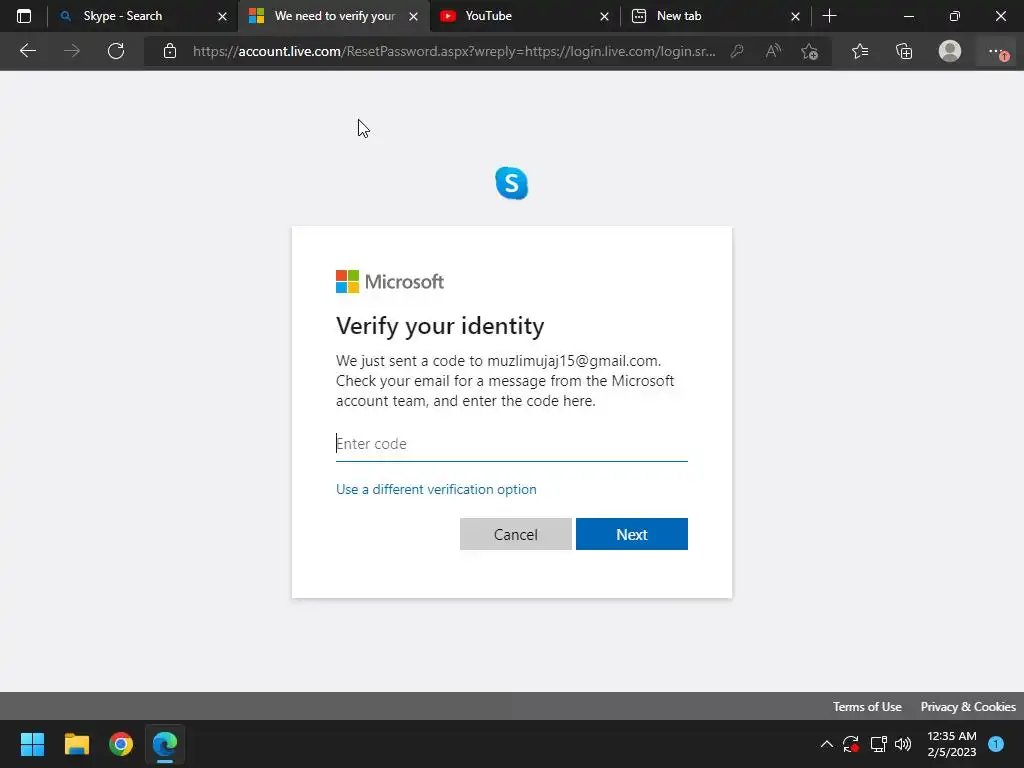This screenshot has height=768, width=1024.
Task: Go forward with the forward arrow
Action: [72, 51]
